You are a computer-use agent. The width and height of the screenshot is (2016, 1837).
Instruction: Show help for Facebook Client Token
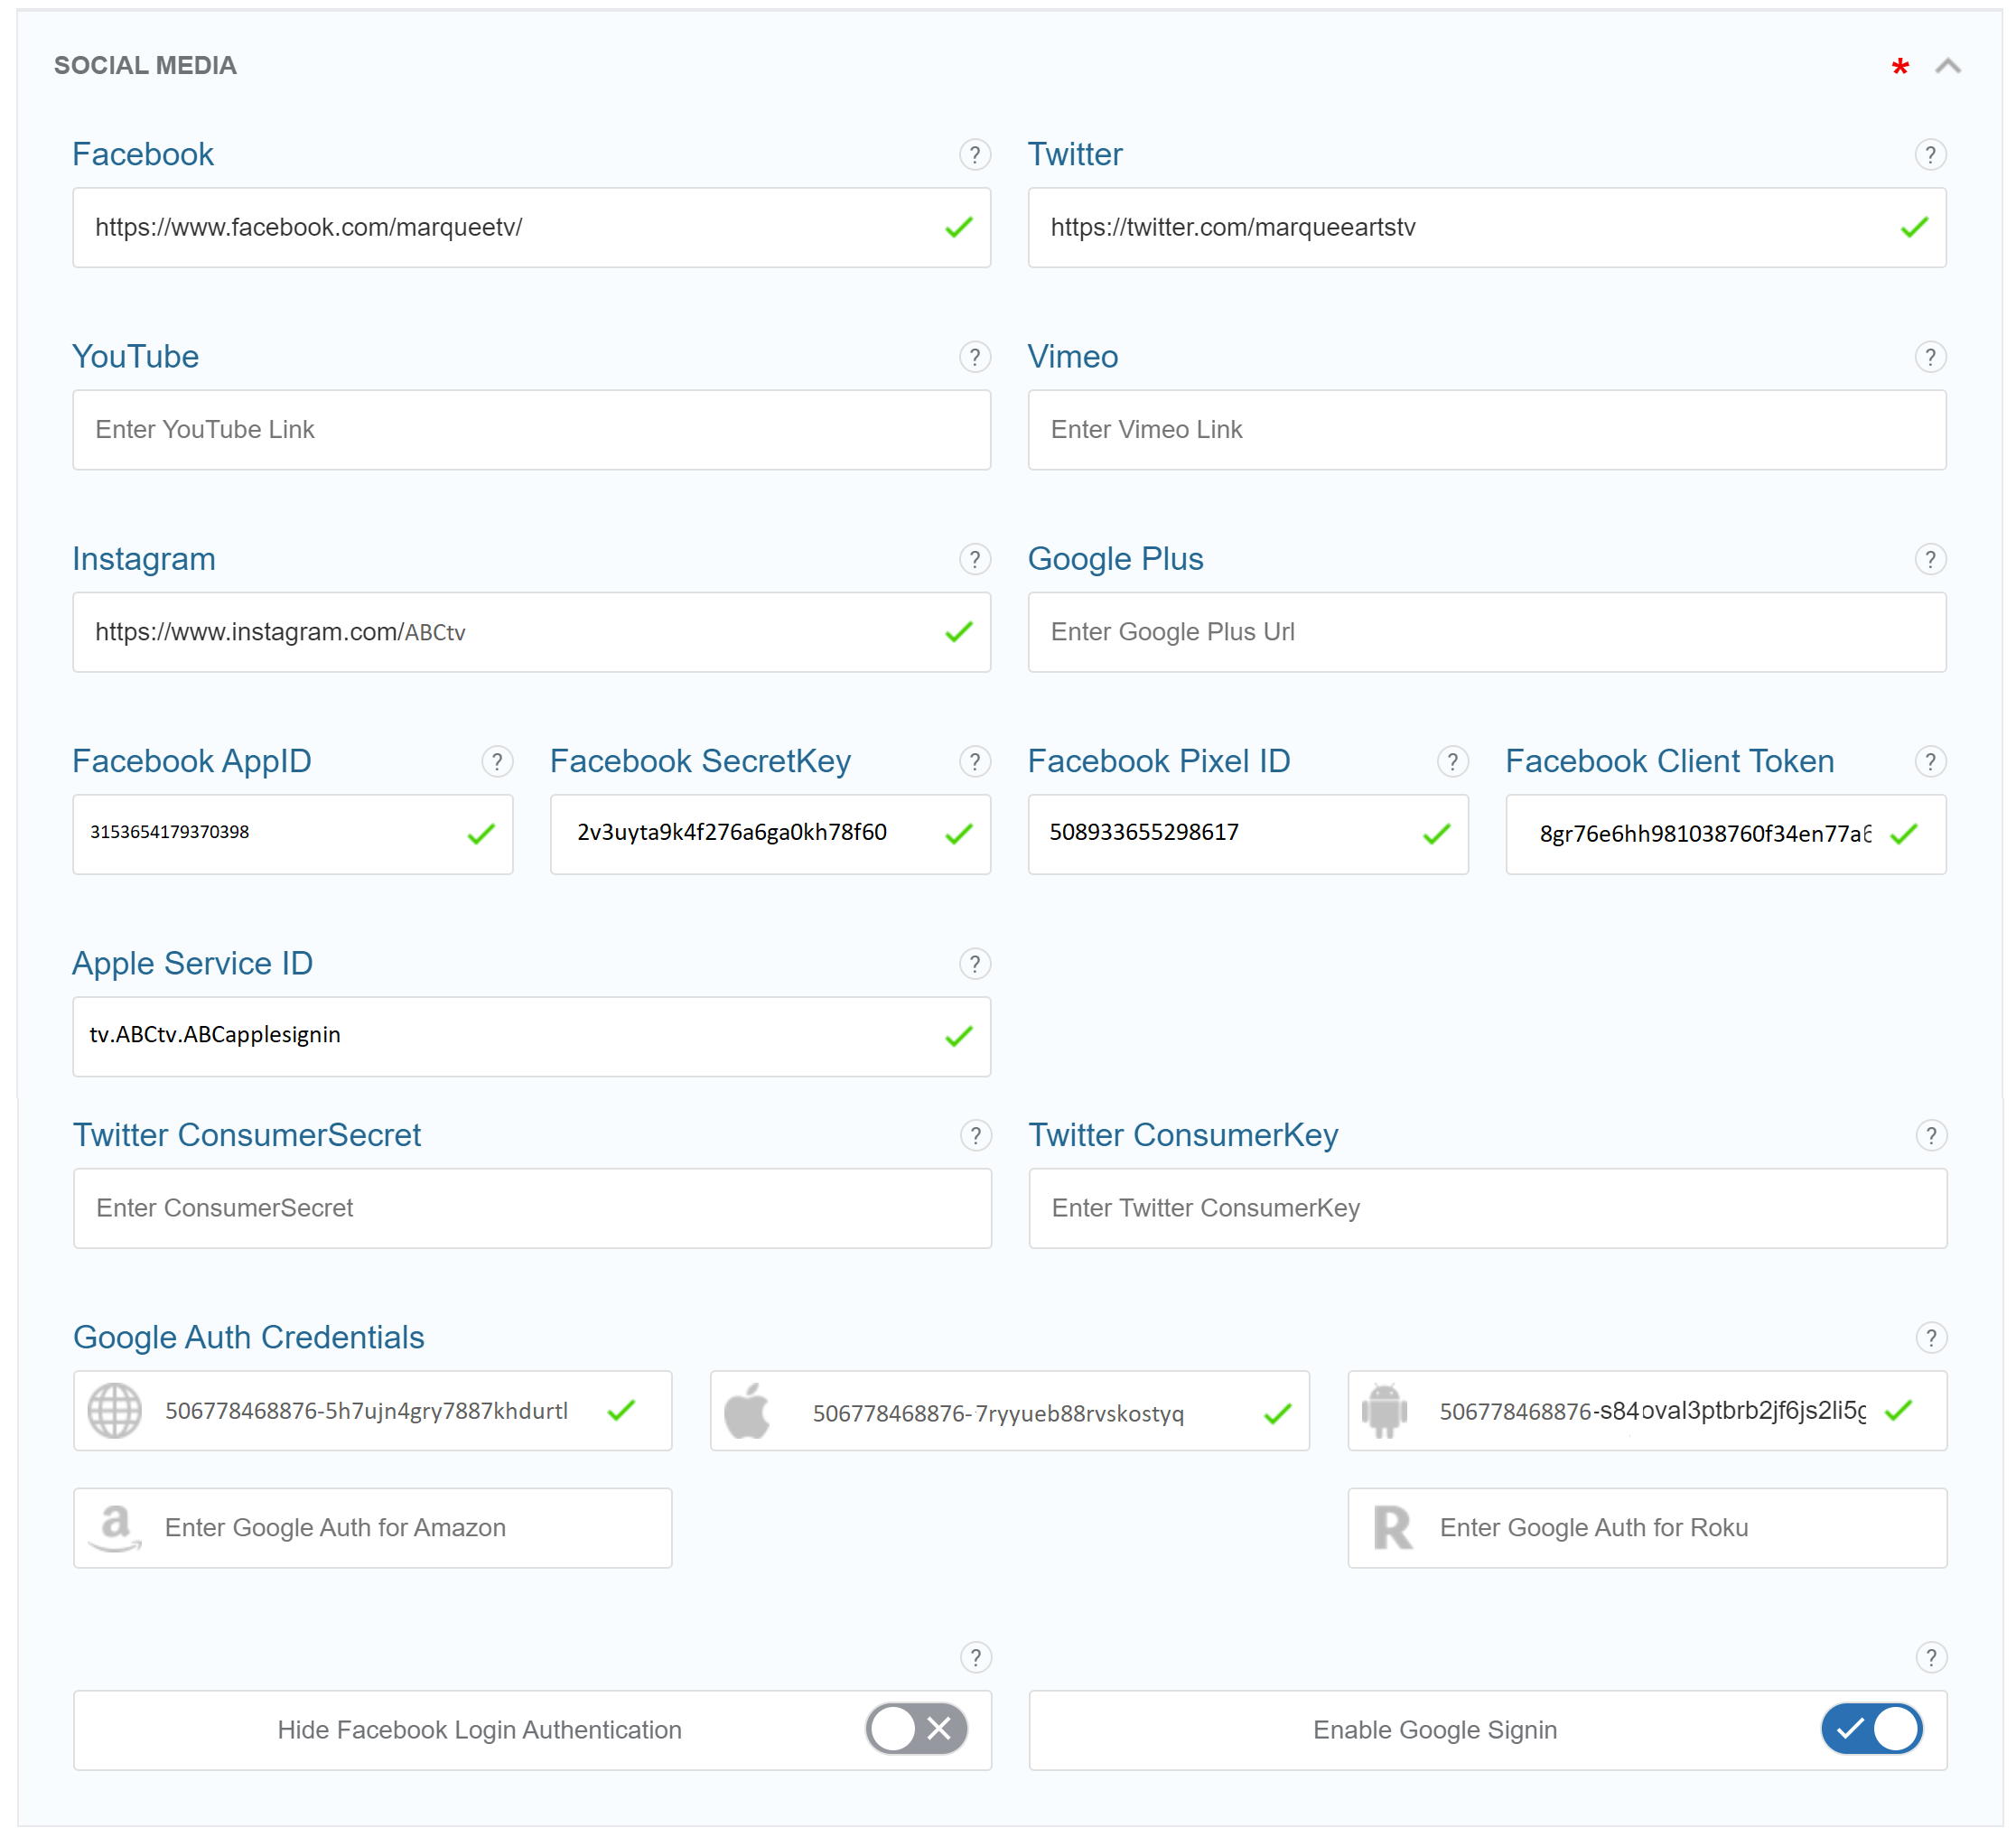[1930, 762]
